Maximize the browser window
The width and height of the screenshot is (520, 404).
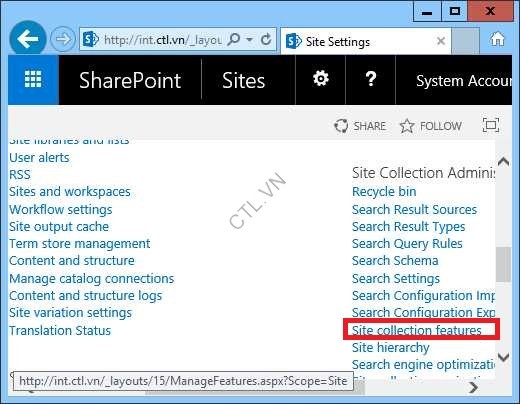pos(454,12)
